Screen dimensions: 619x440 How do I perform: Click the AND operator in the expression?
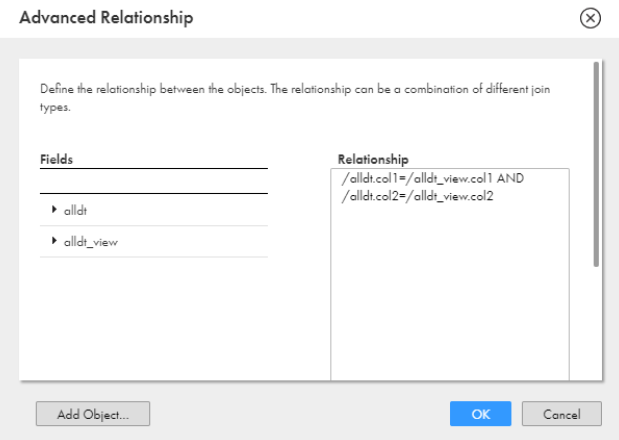[510, 178]
